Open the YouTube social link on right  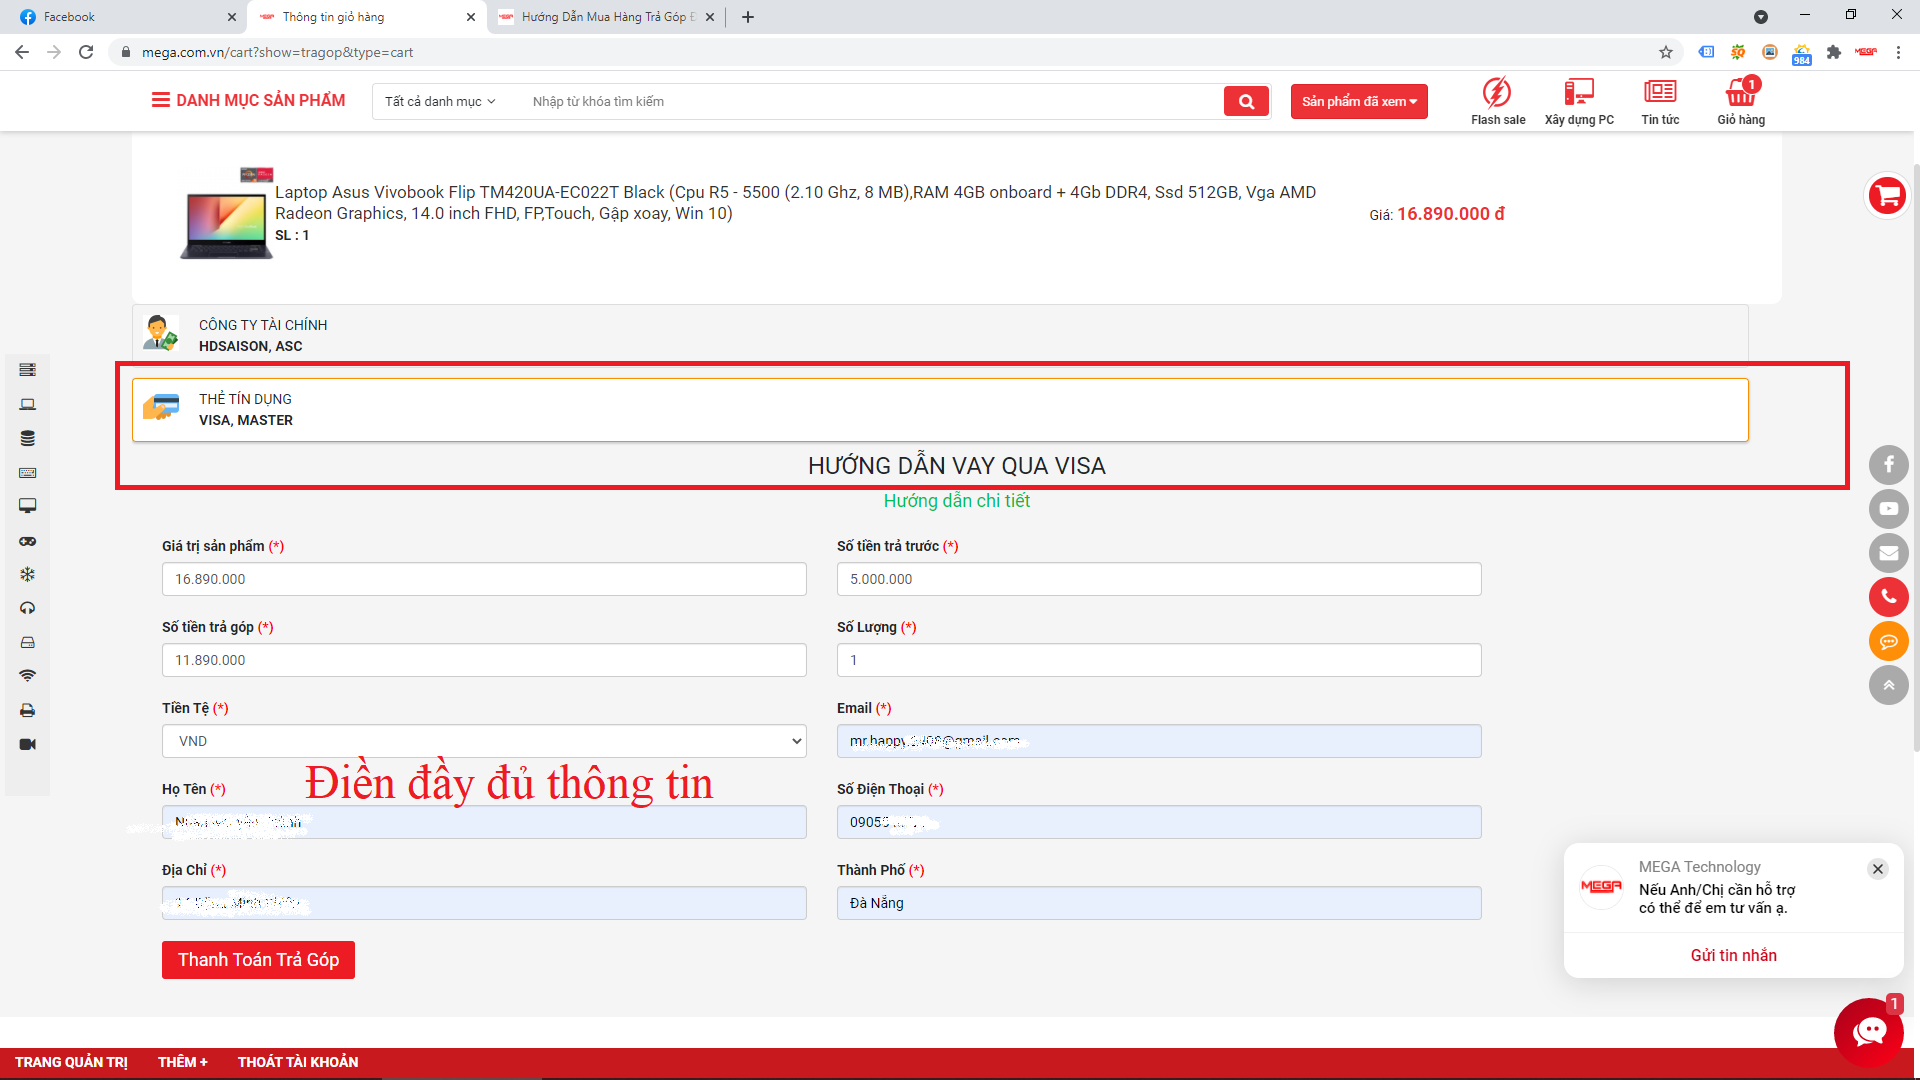tap(1888, 508)
